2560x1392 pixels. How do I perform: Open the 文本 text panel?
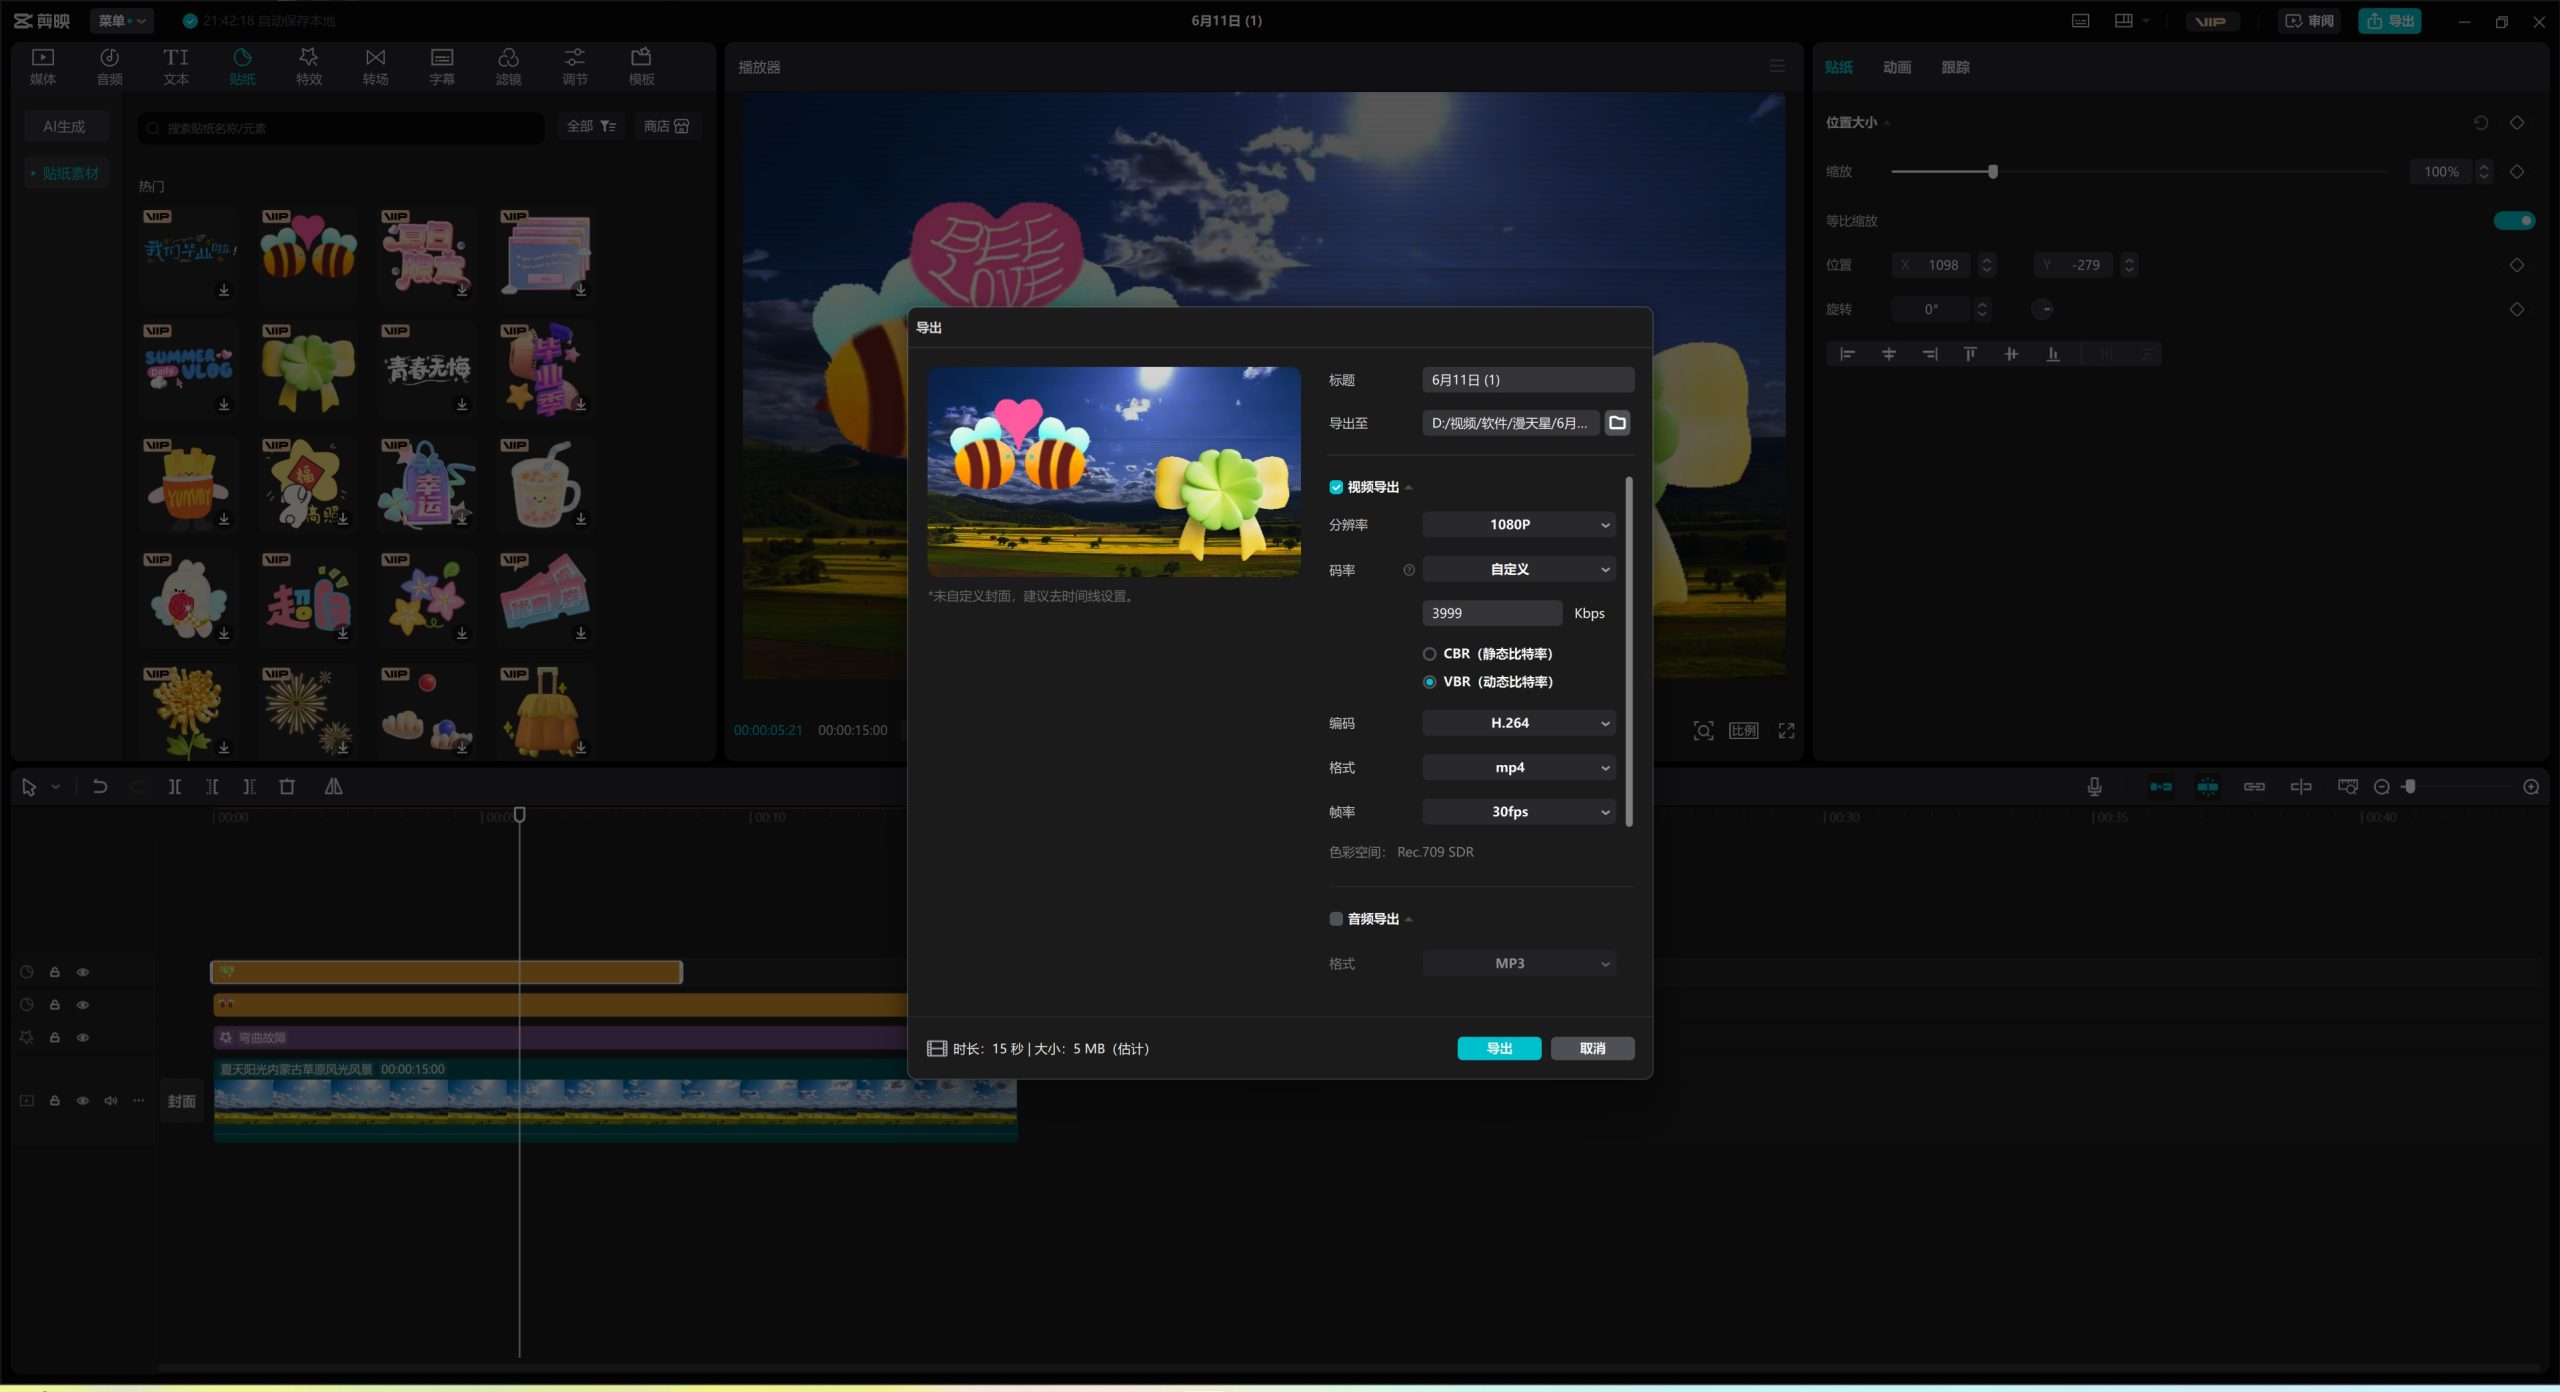click(x=176, y=66)
